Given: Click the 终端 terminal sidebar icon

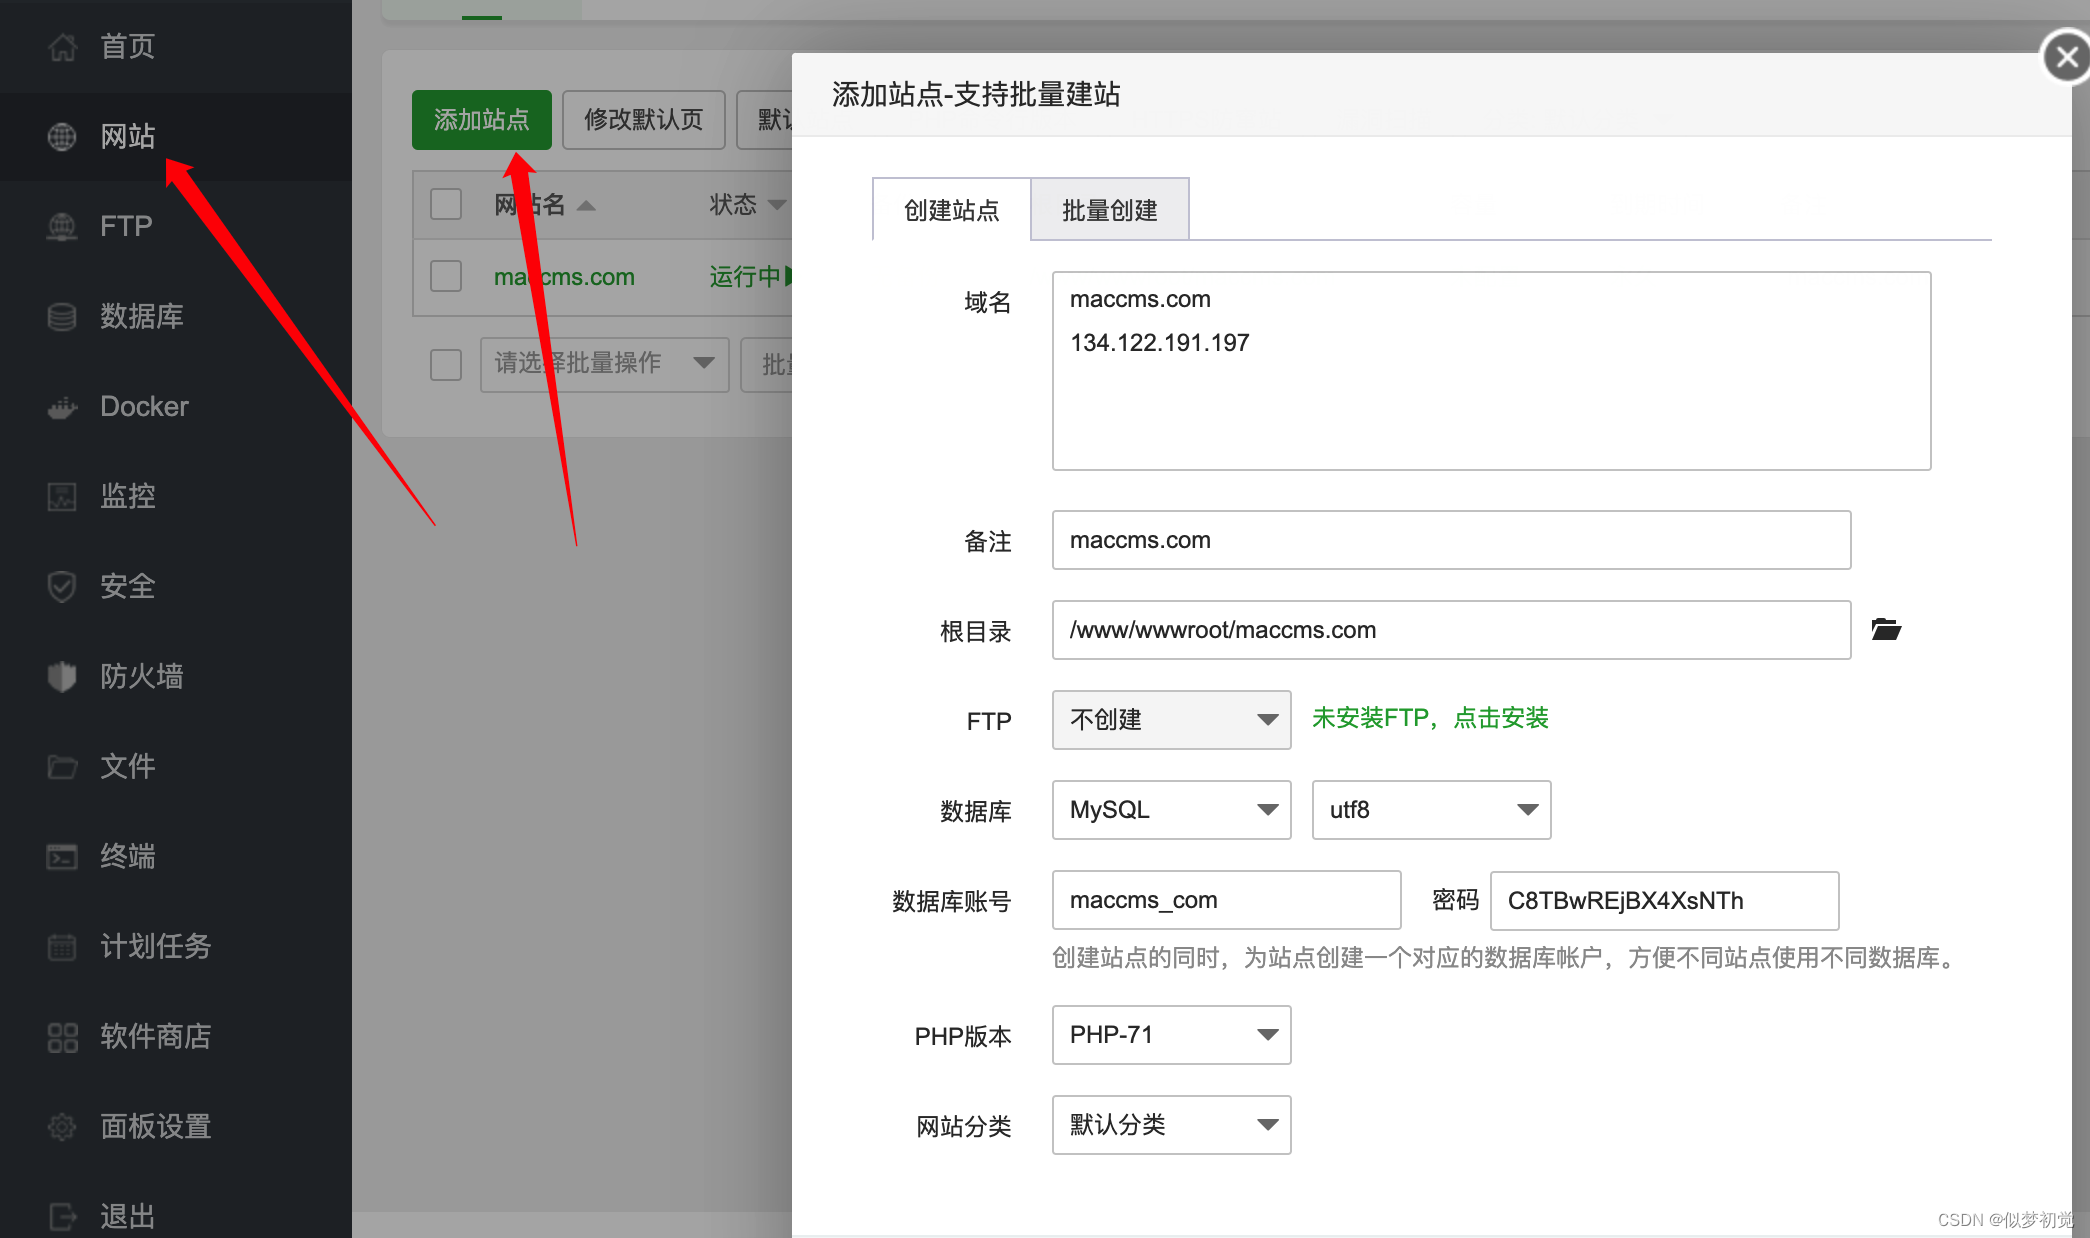Looking at the screenshot, I should pyautogui.click(x=62, y=857).
